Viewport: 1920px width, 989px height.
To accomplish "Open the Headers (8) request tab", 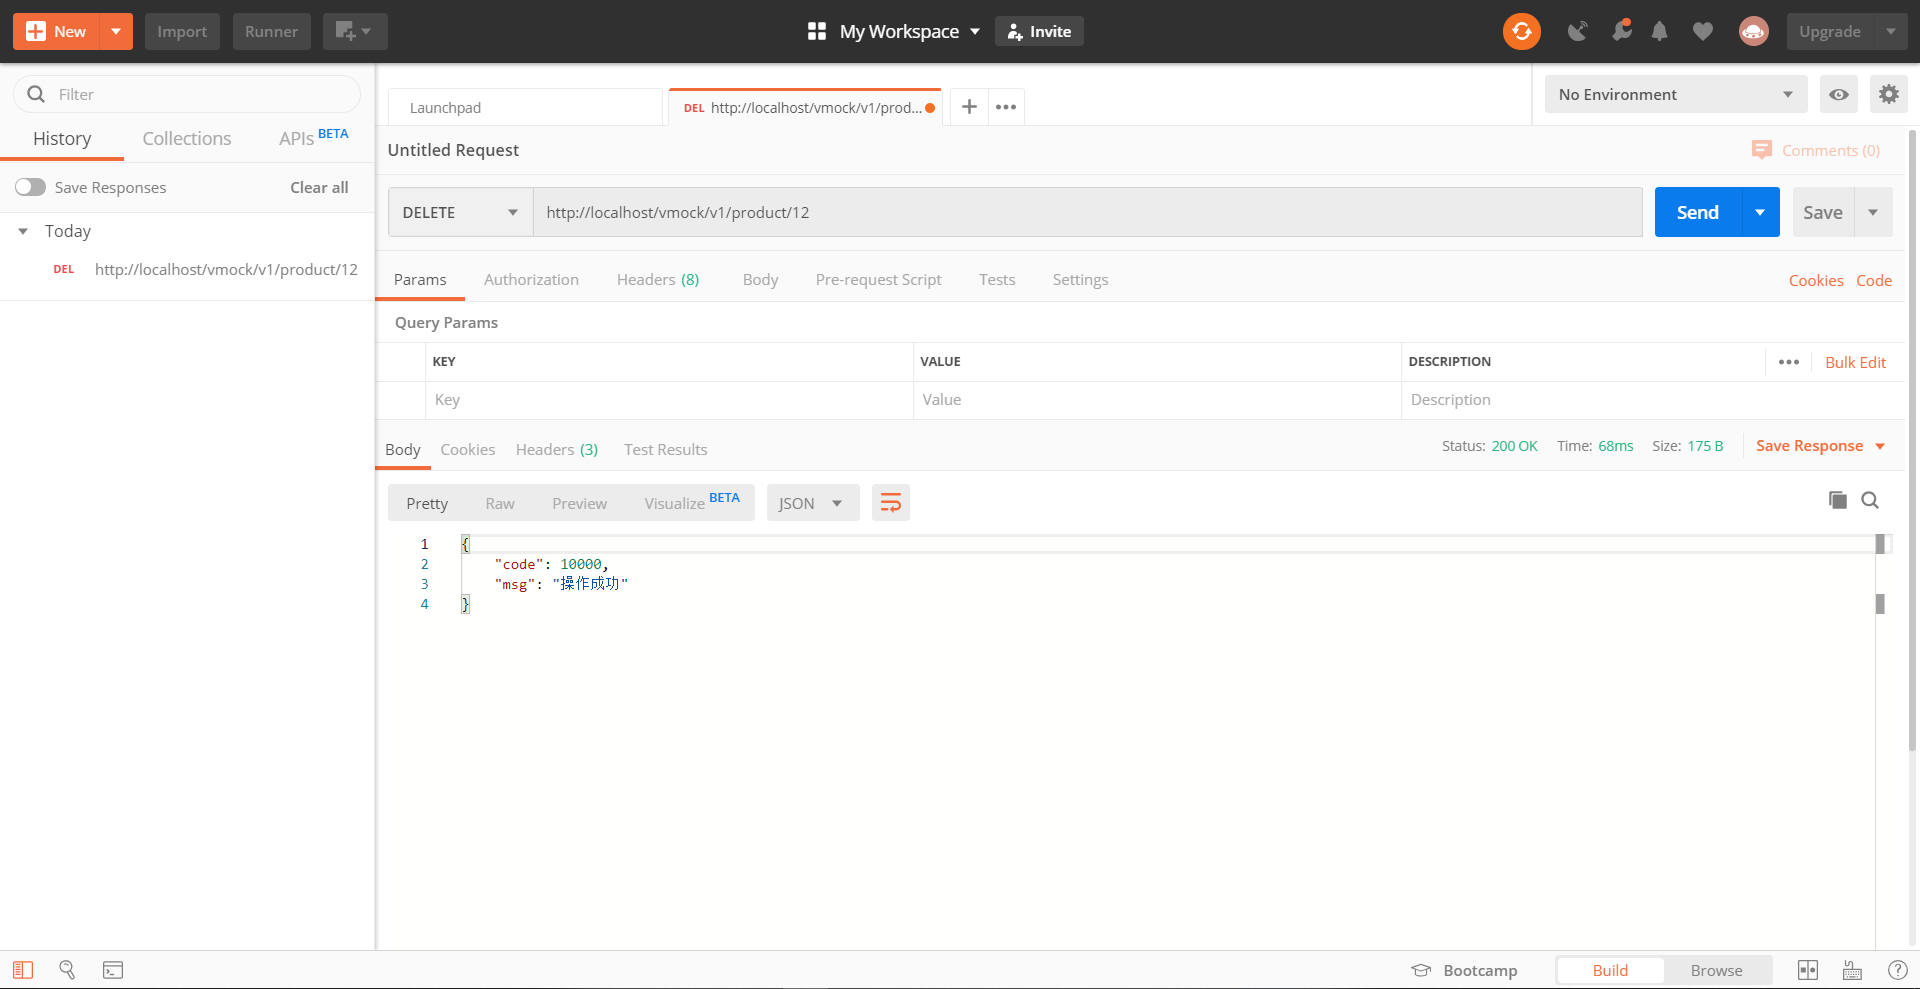I will coord(658,280).
